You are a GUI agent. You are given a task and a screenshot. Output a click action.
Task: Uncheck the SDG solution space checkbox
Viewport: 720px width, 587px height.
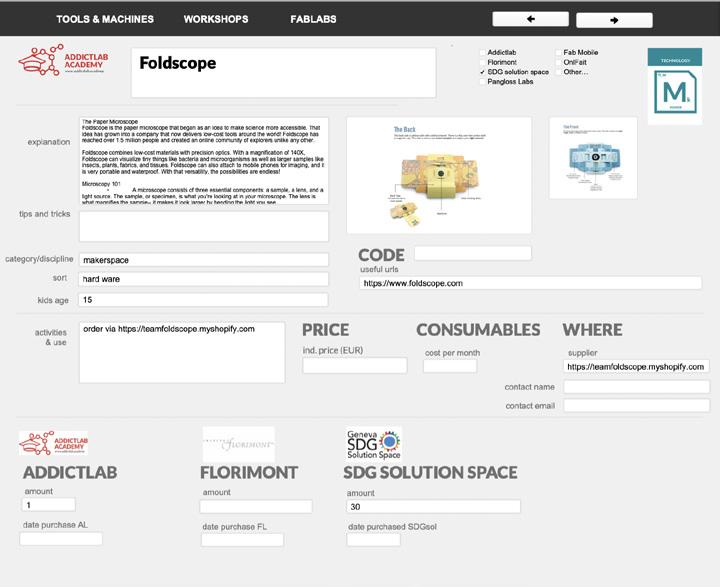pos(482,72)
